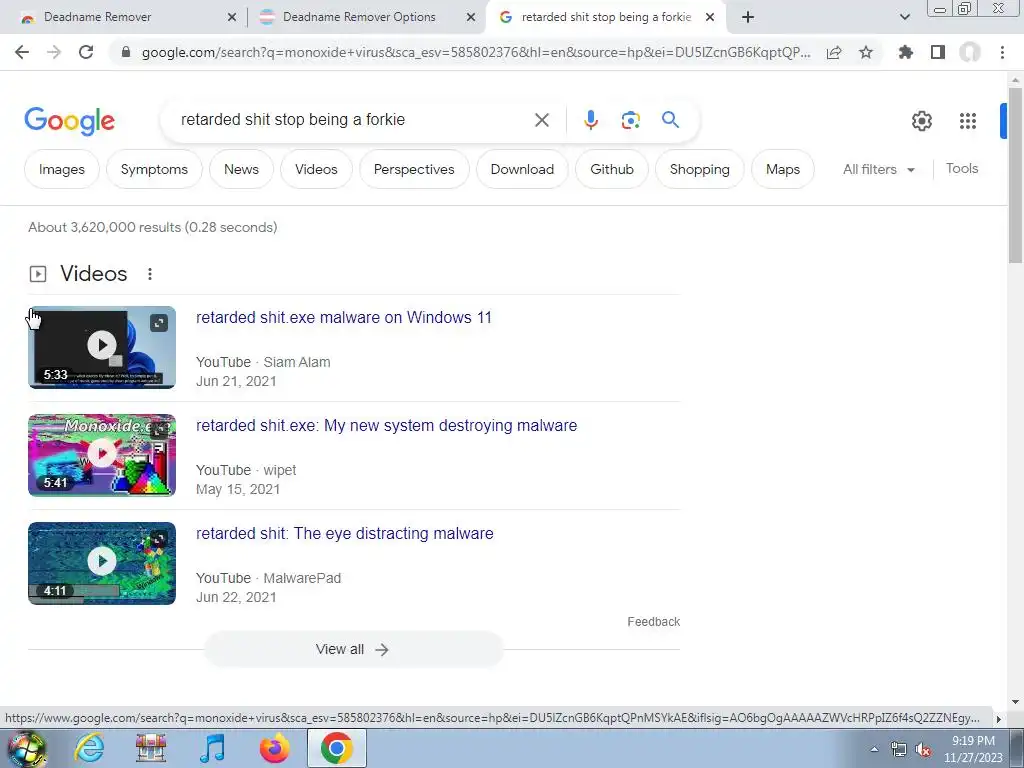Share this page via share icon
This screenshot has width=1024, height=768.
click(x=834, y=52)
